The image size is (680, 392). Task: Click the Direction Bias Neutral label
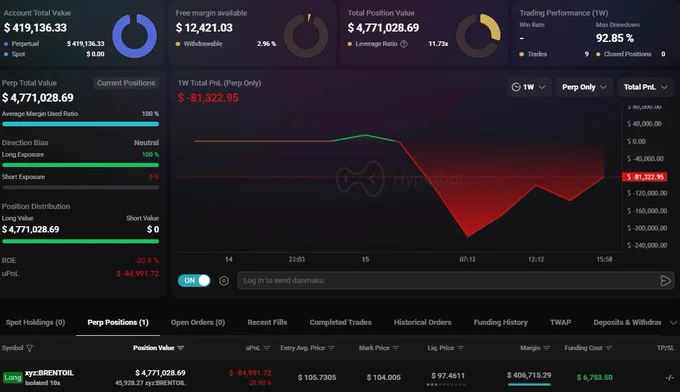pos(146,143)
